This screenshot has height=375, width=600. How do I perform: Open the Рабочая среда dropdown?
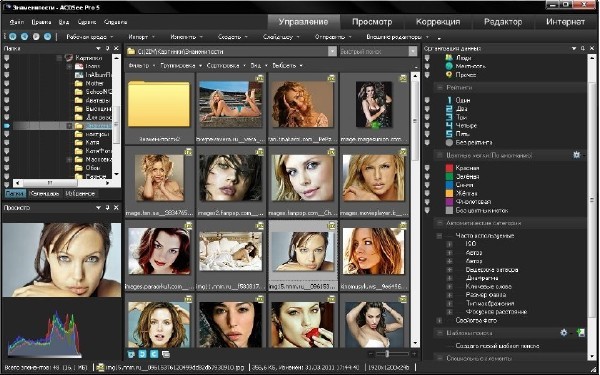90,37
